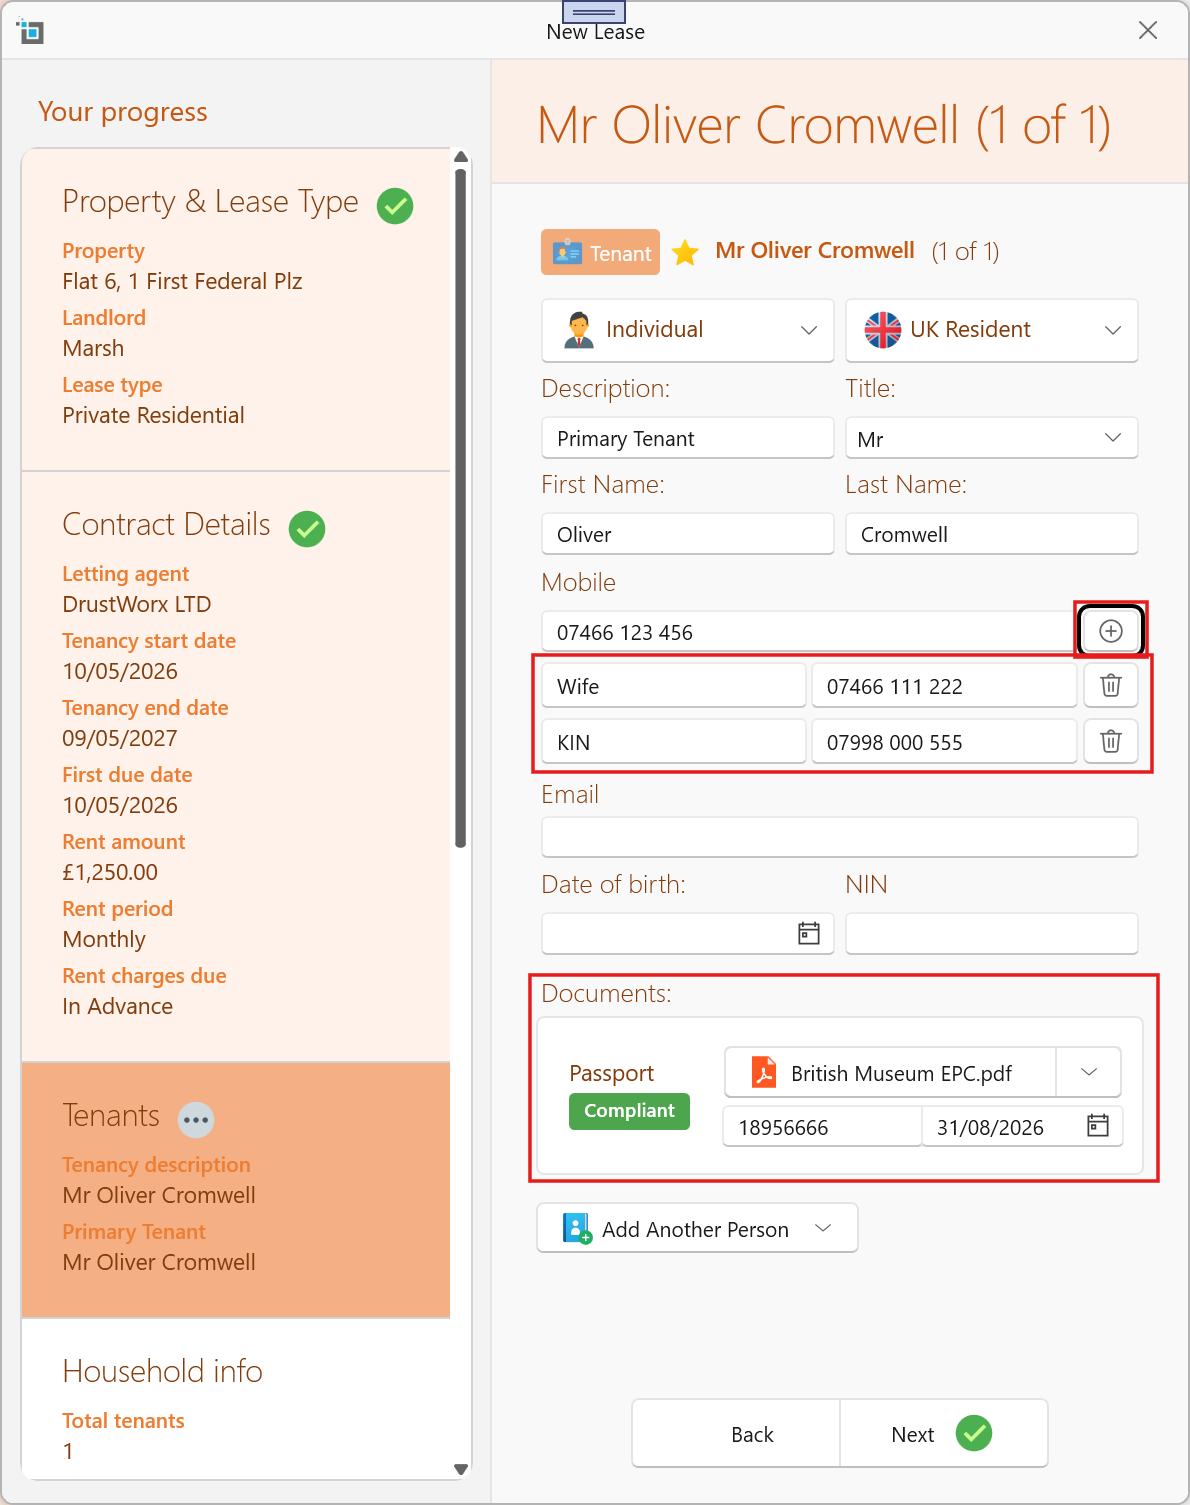Open the Title Mr dropdown
Screen dimensions: 1190x1505
point(992,438)
